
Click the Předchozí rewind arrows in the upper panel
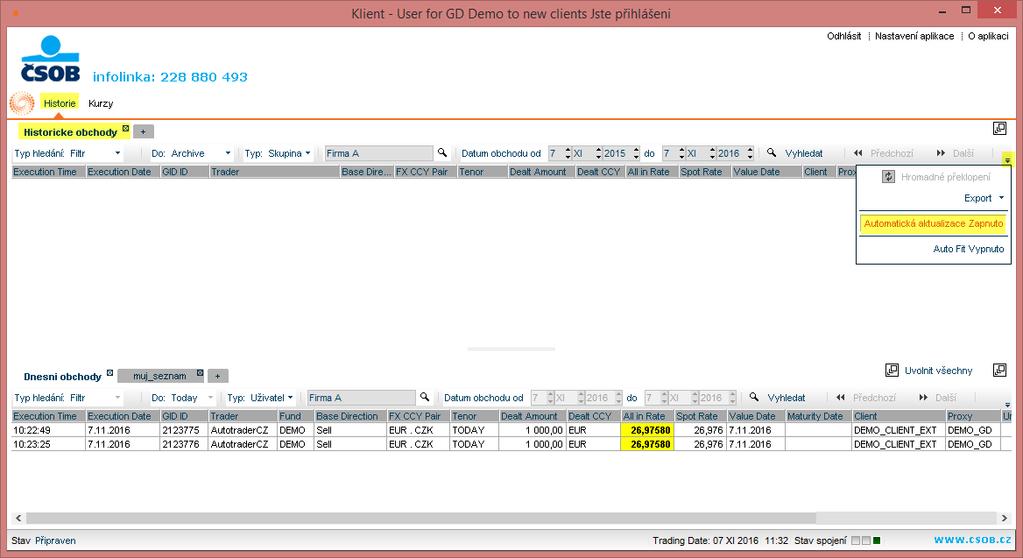click(858, 153)
